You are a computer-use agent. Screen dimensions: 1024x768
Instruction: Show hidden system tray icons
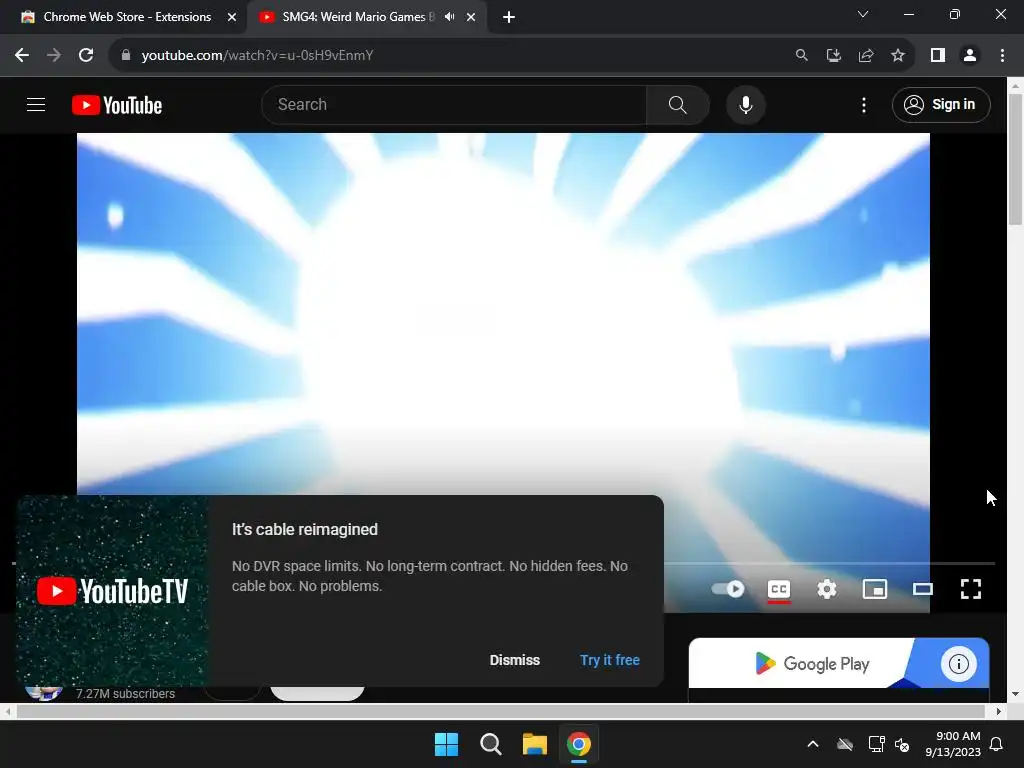[813, 744]
